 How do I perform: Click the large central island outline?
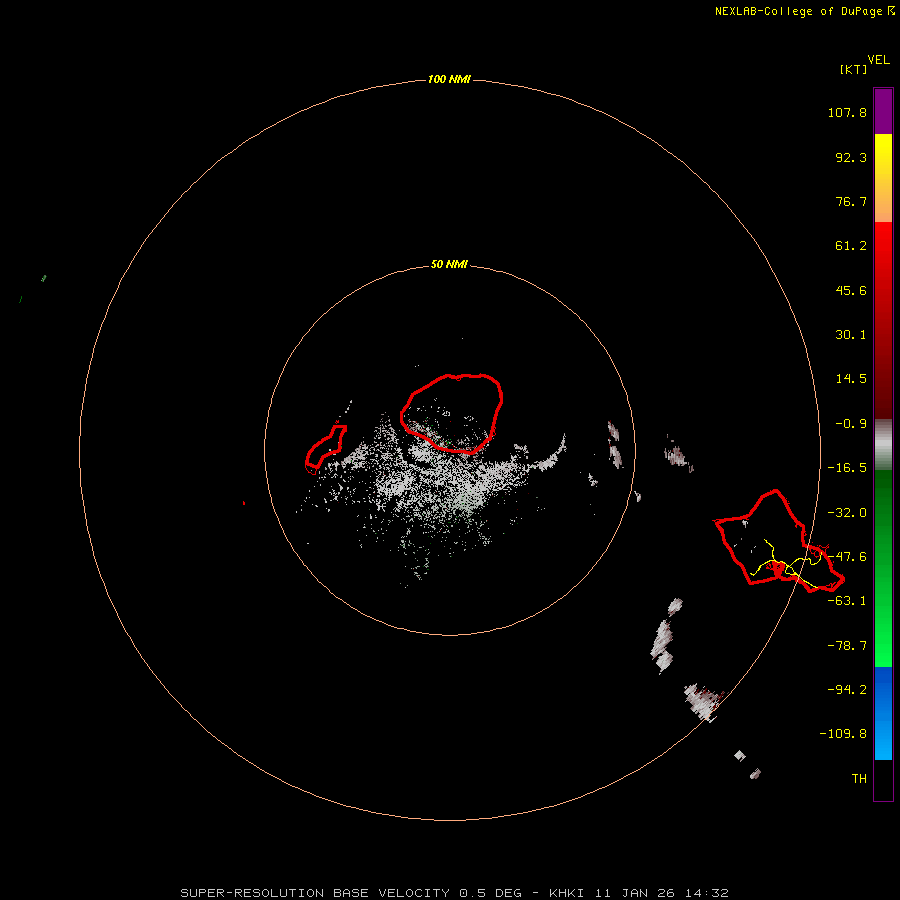452,413
